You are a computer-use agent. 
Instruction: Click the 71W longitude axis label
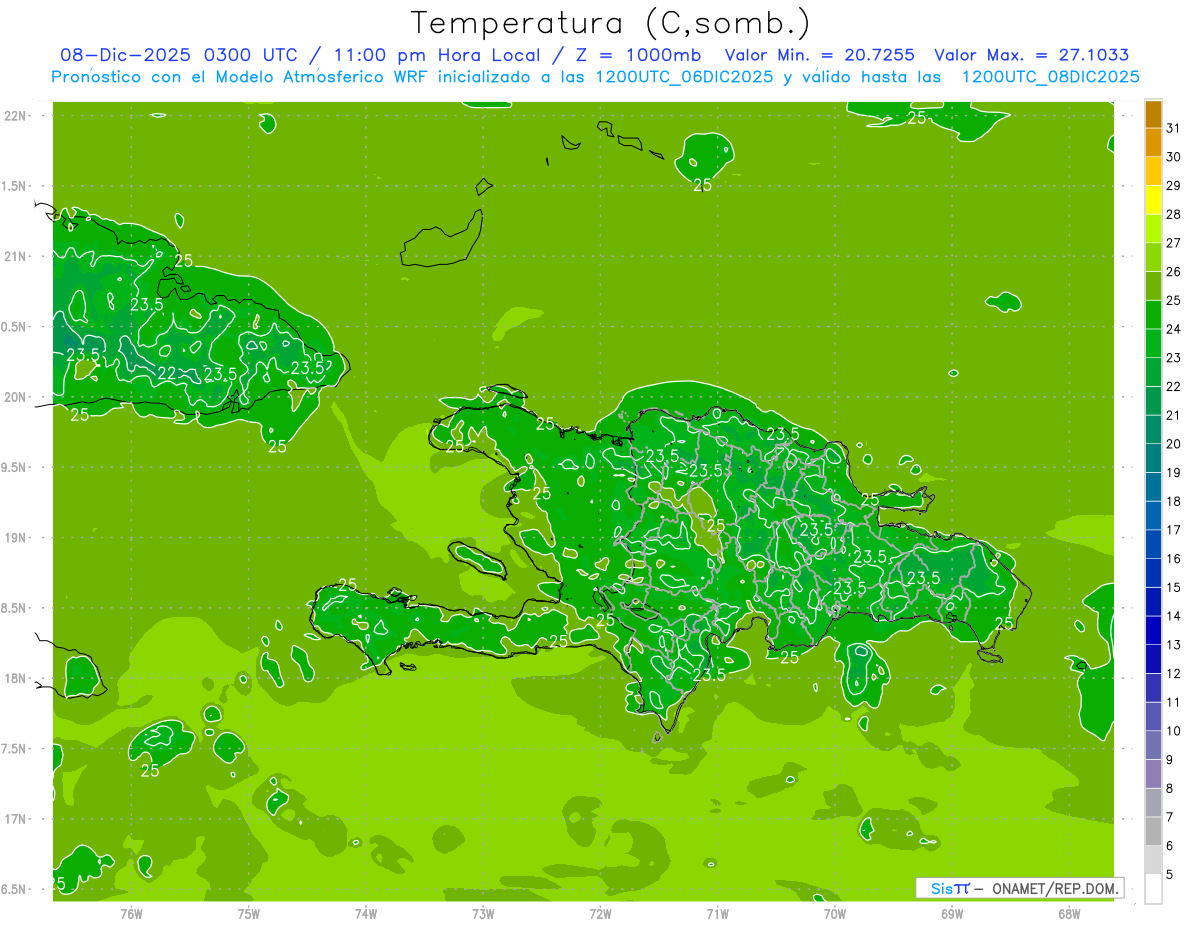(717, 913)
